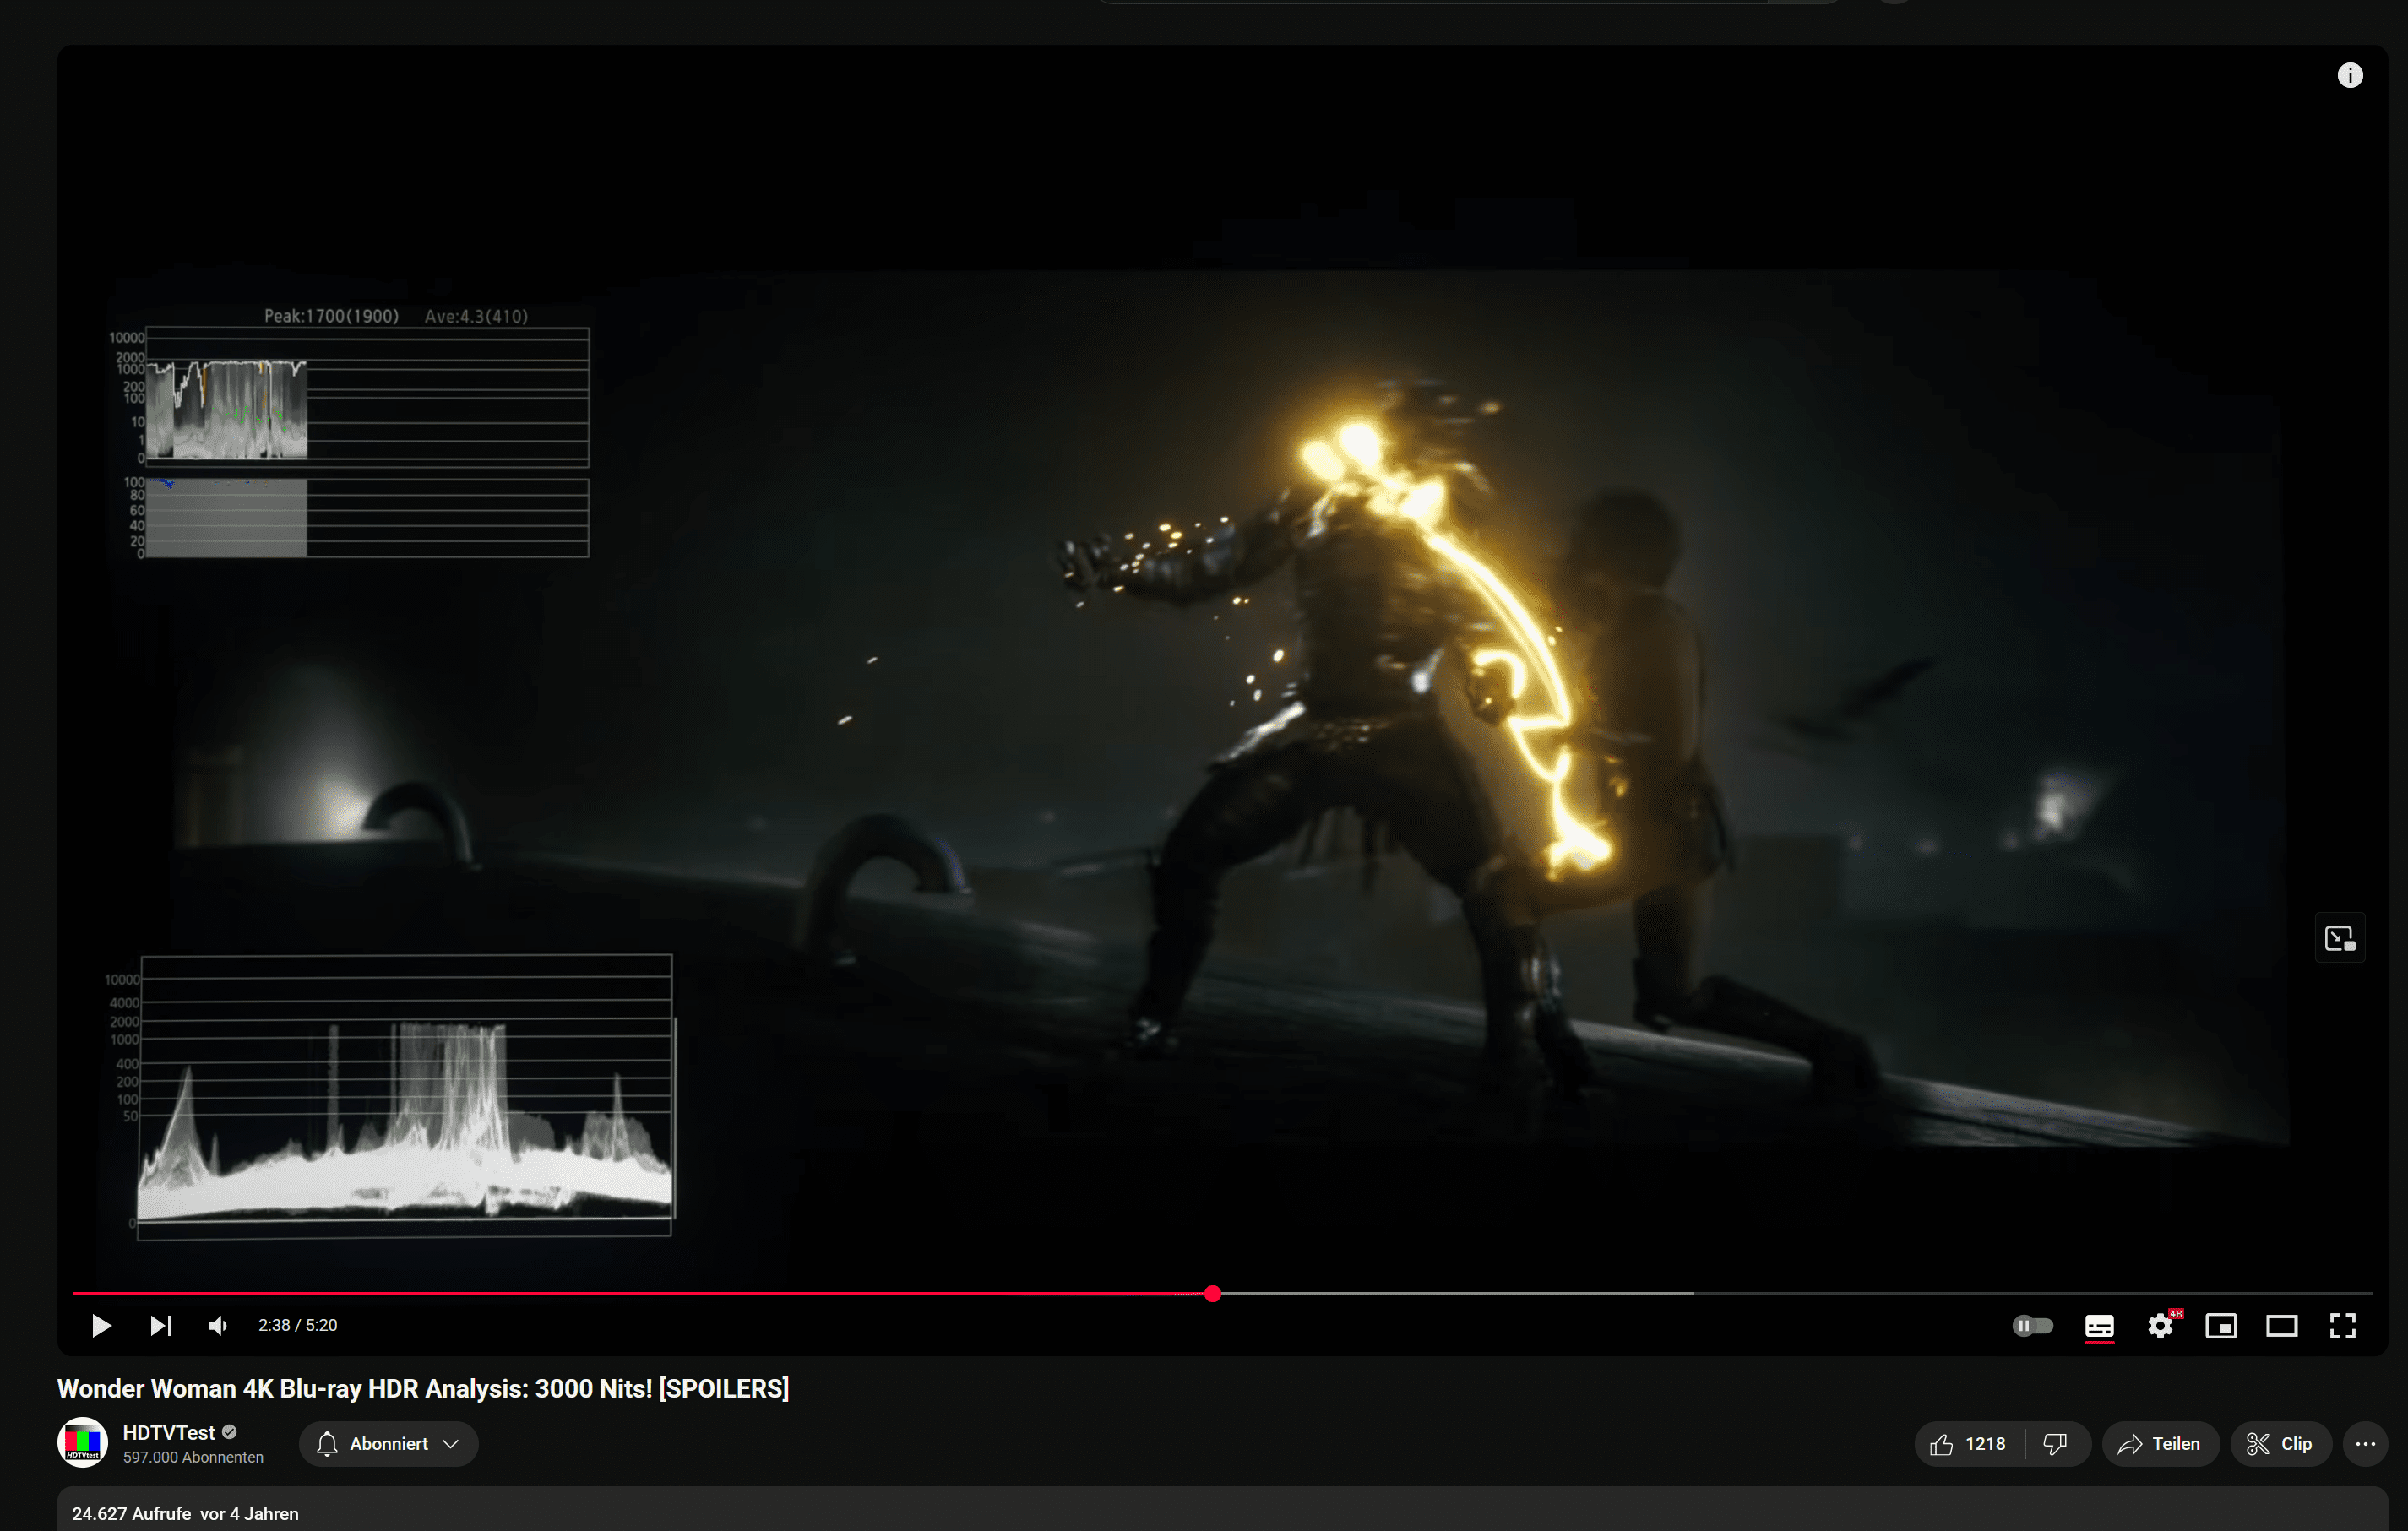Open the player settings gear
This screenshot has height=1531, width=2408.
(x=2160, y=1325)
